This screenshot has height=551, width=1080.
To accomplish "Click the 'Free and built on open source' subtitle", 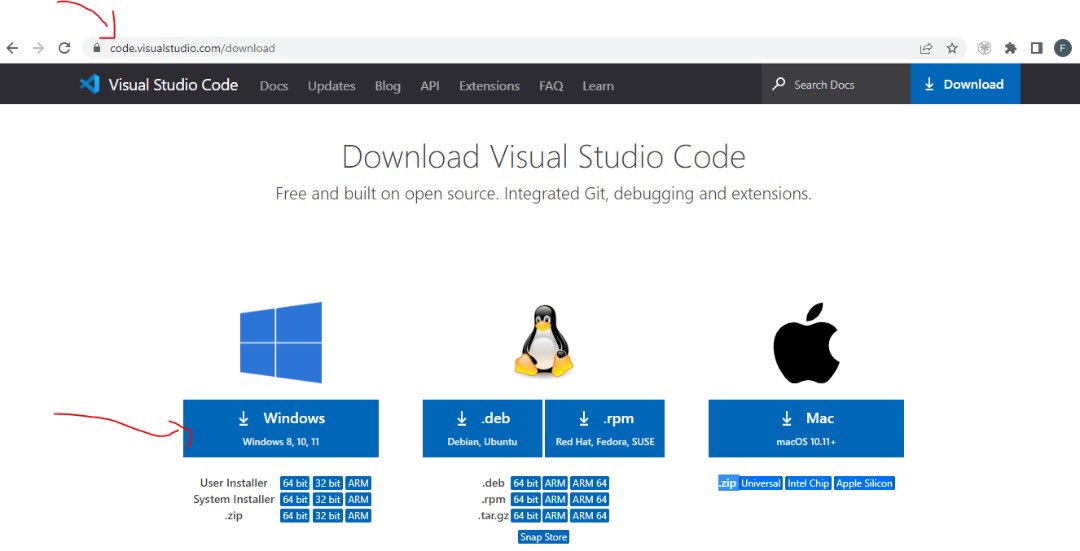I will pyautogui.click(x=543, y=194).
